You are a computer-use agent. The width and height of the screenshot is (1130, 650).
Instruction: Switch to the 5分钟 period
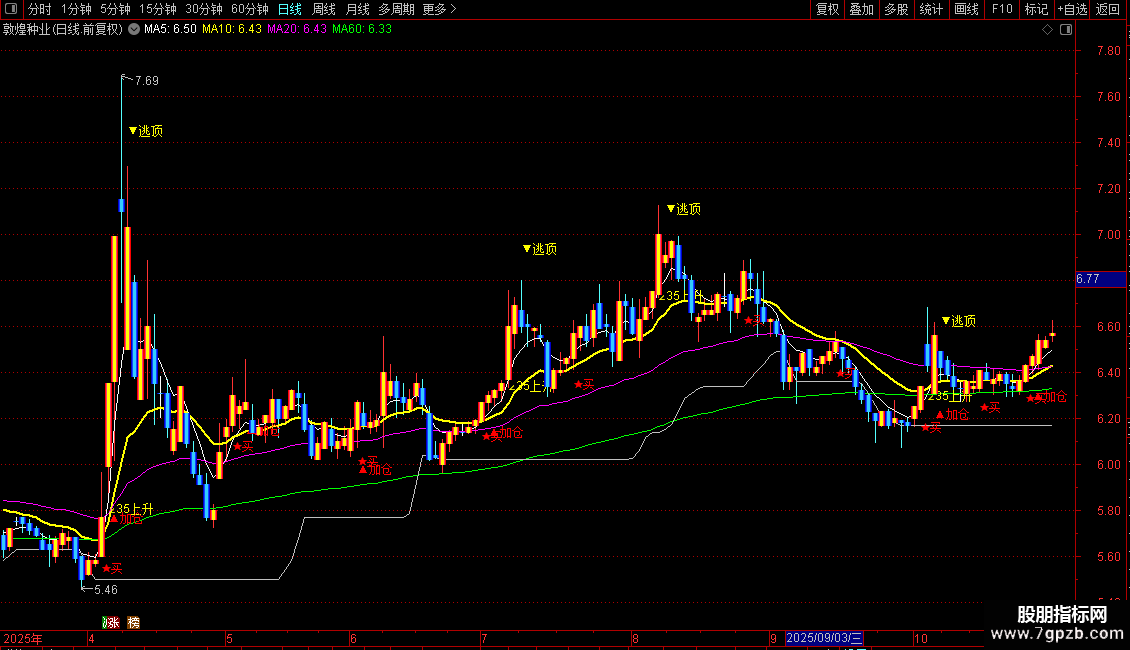(115, 9)
